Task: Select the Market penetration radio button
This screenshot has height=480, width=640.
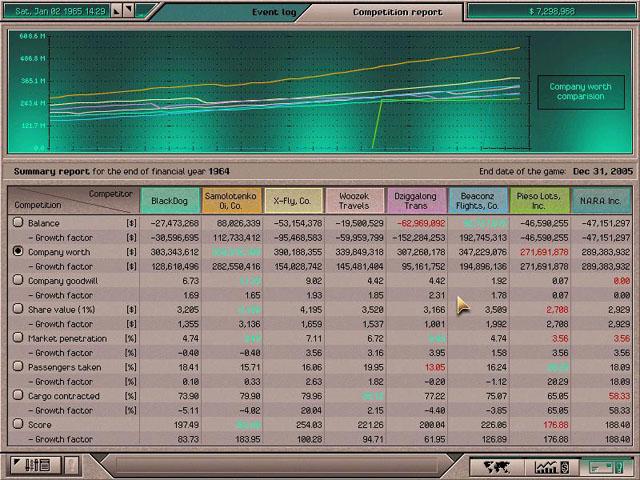Action: (17, 338)
